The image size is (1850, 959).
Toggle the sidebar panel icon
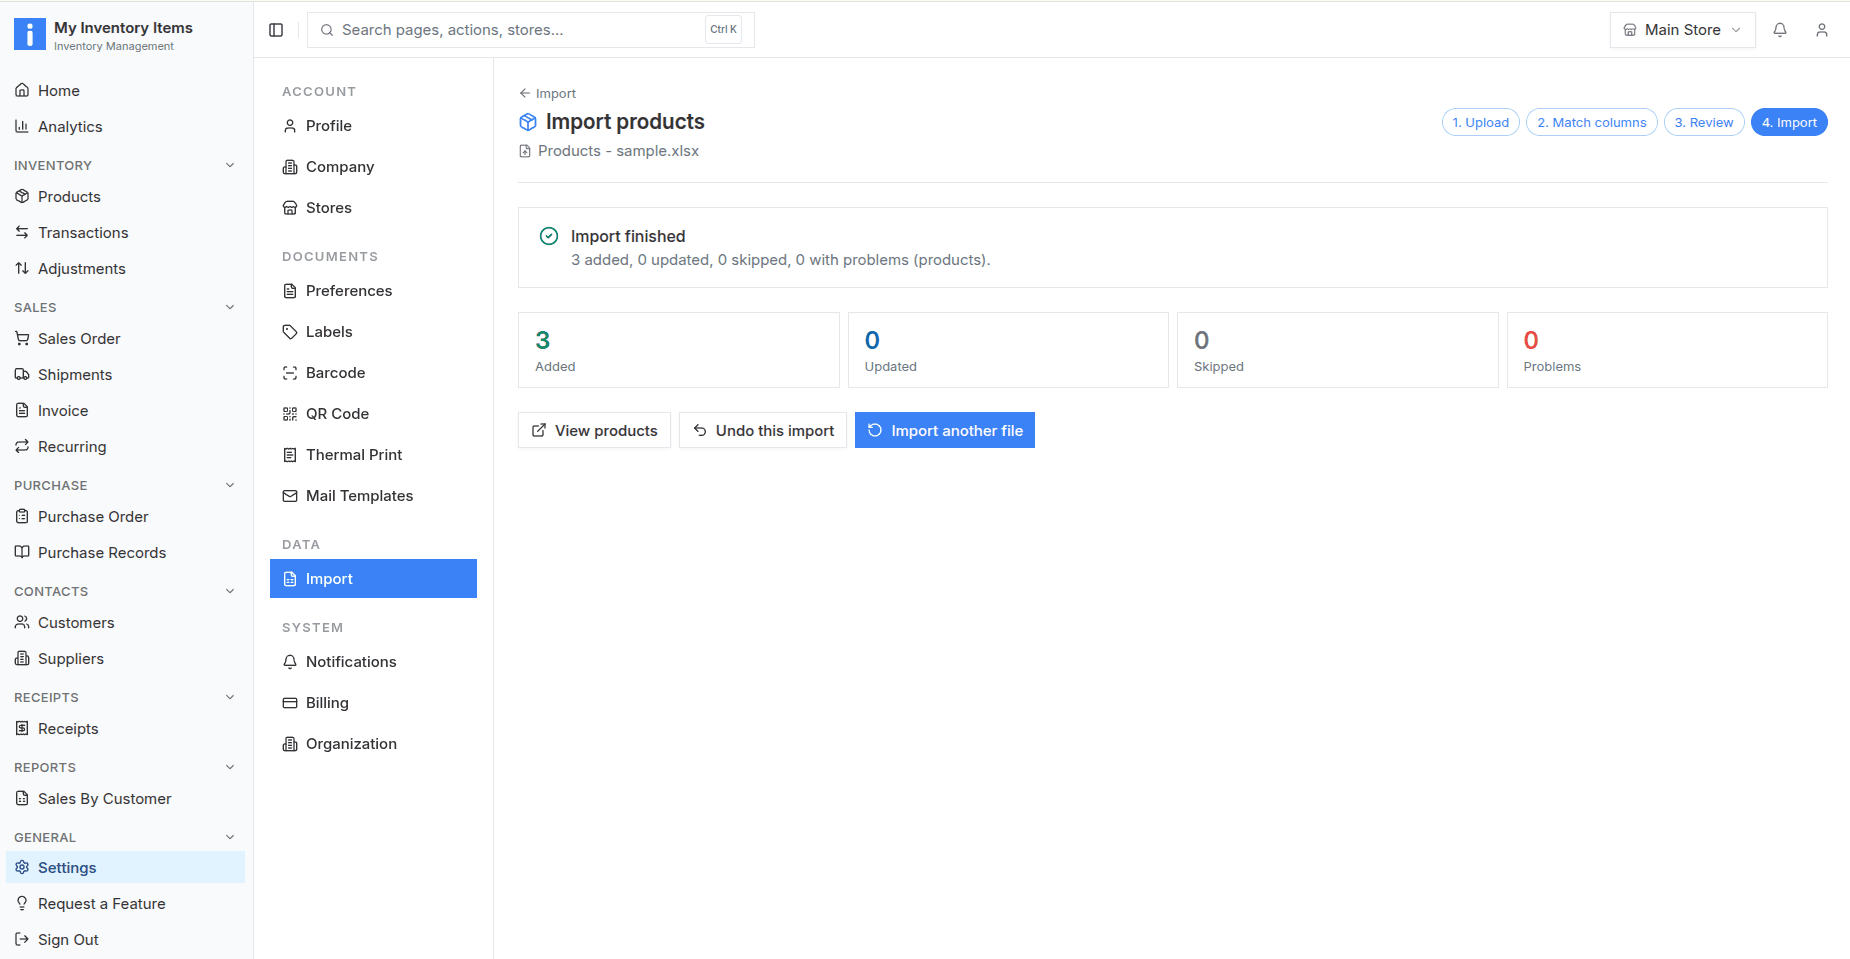pyautogui.click(x=276, y=30)
